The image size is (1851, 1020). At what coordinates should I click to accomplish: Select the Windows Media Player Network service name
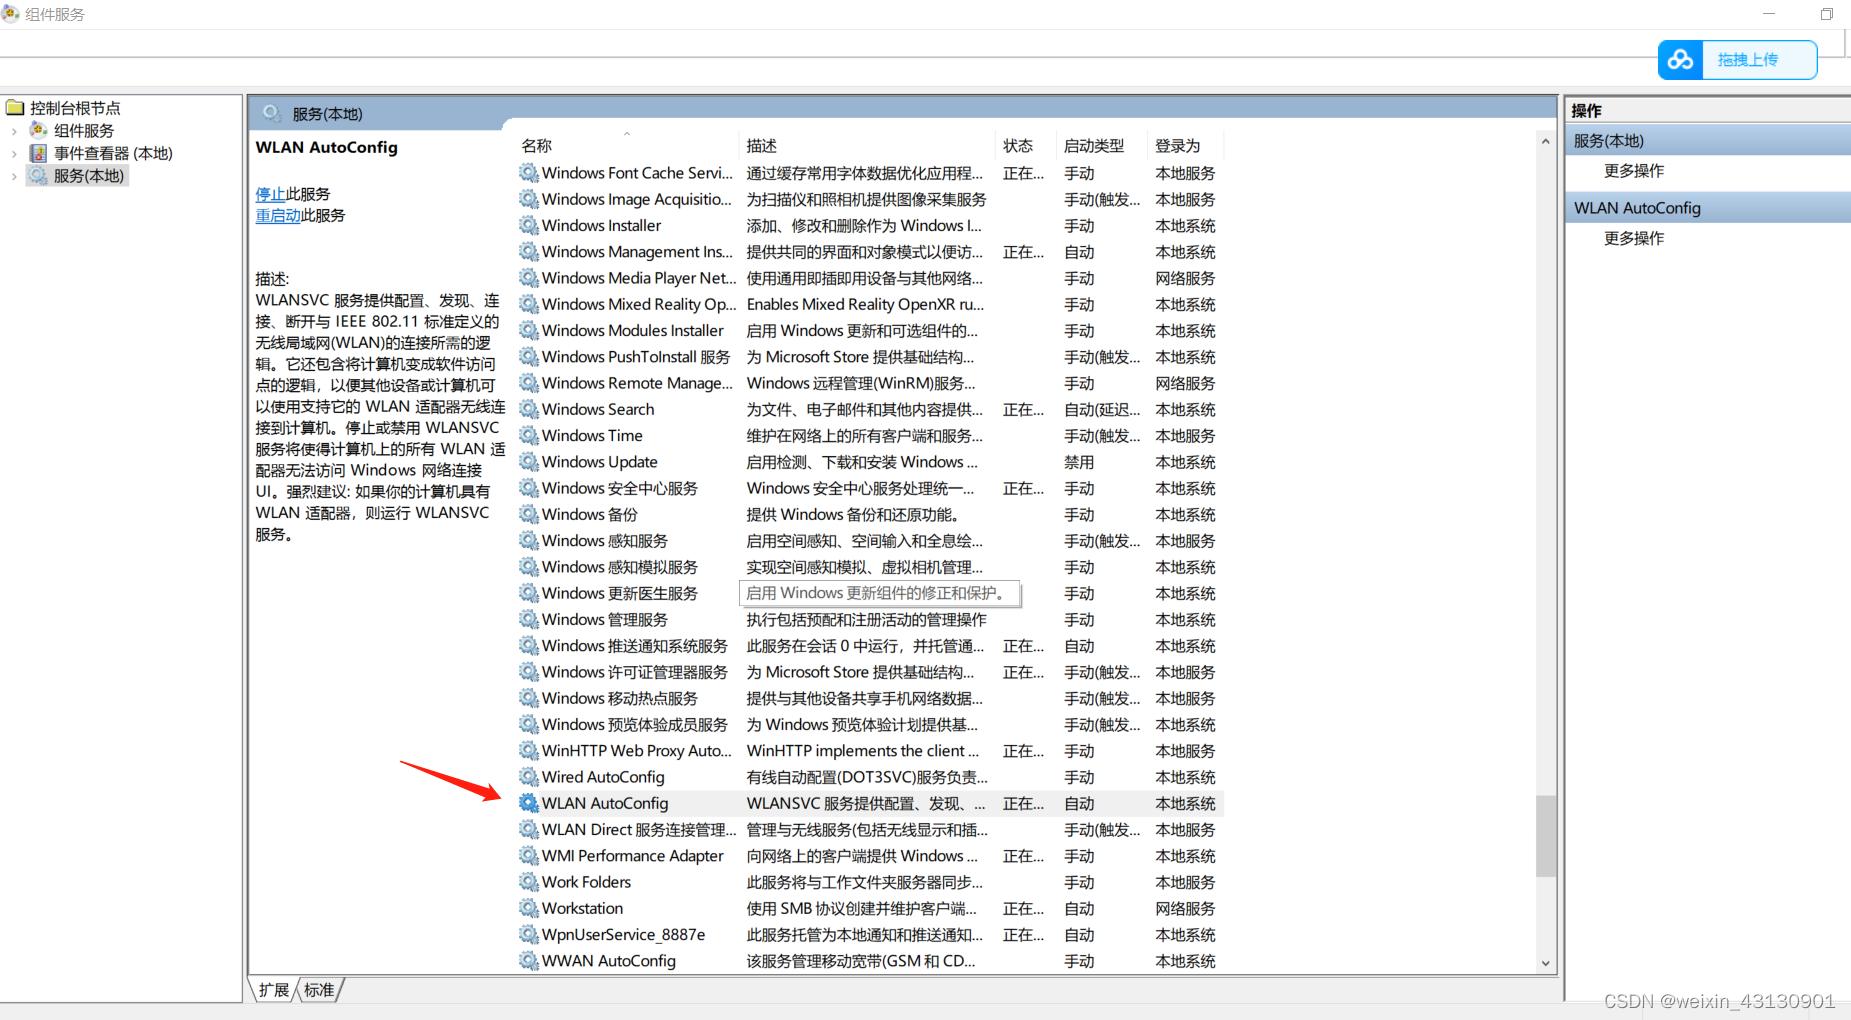(x=639, y=278)
